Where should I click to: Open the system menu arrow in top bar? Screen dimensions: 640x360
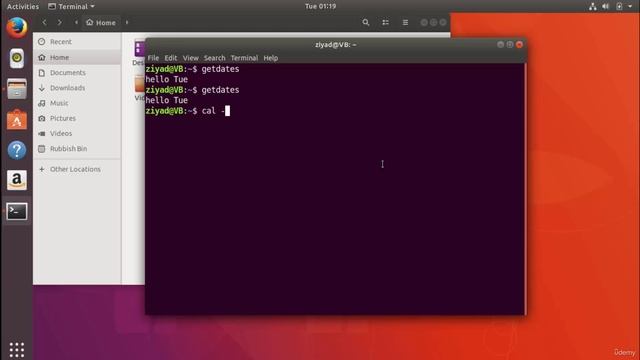point(630,6)
